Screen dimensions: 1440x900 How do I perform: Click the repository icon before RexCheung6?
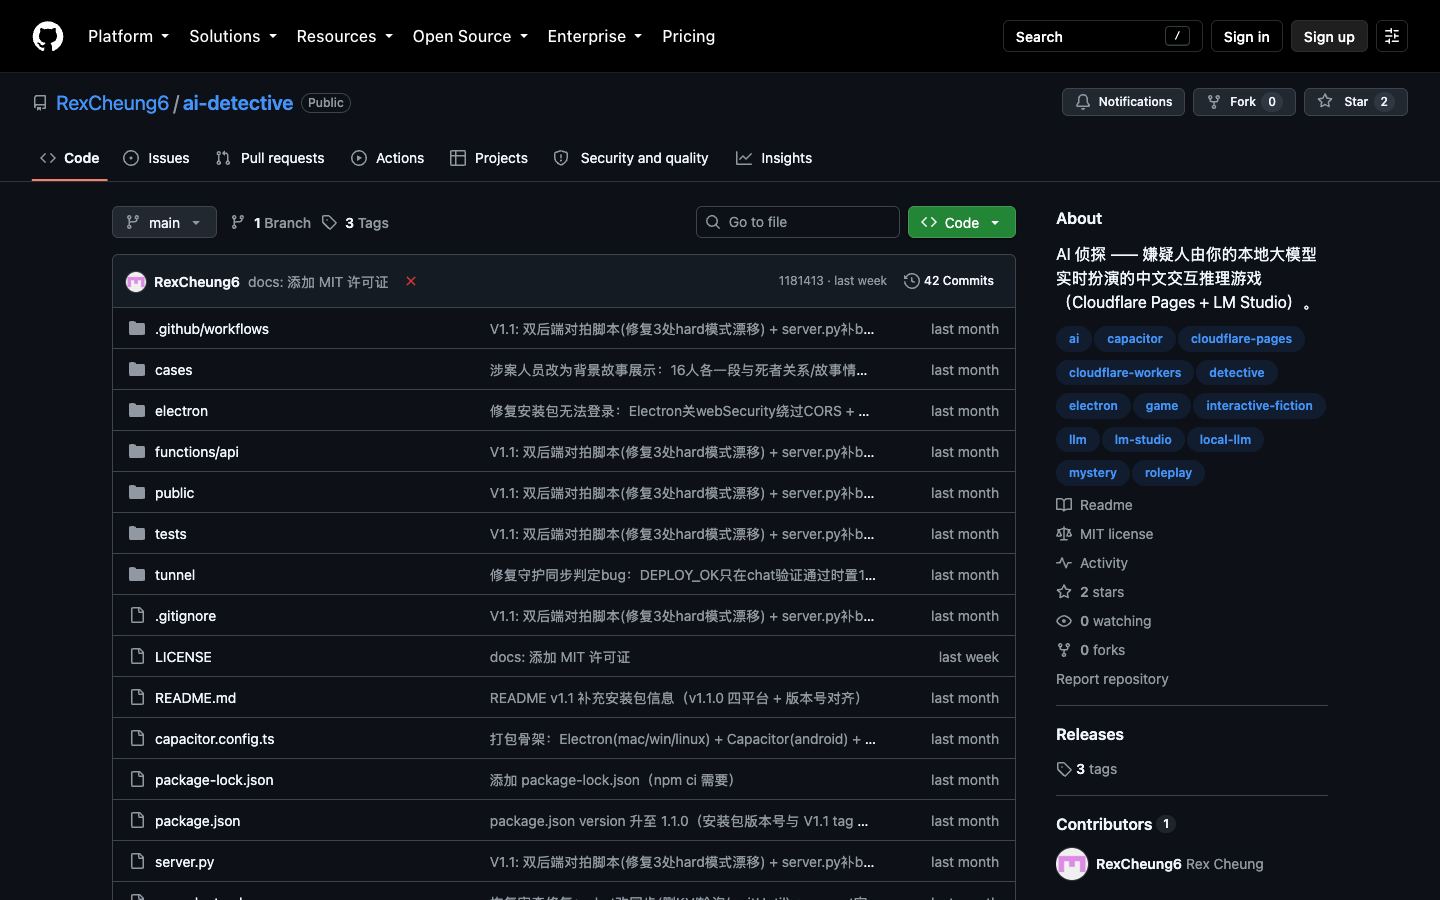tap(40, 103)
